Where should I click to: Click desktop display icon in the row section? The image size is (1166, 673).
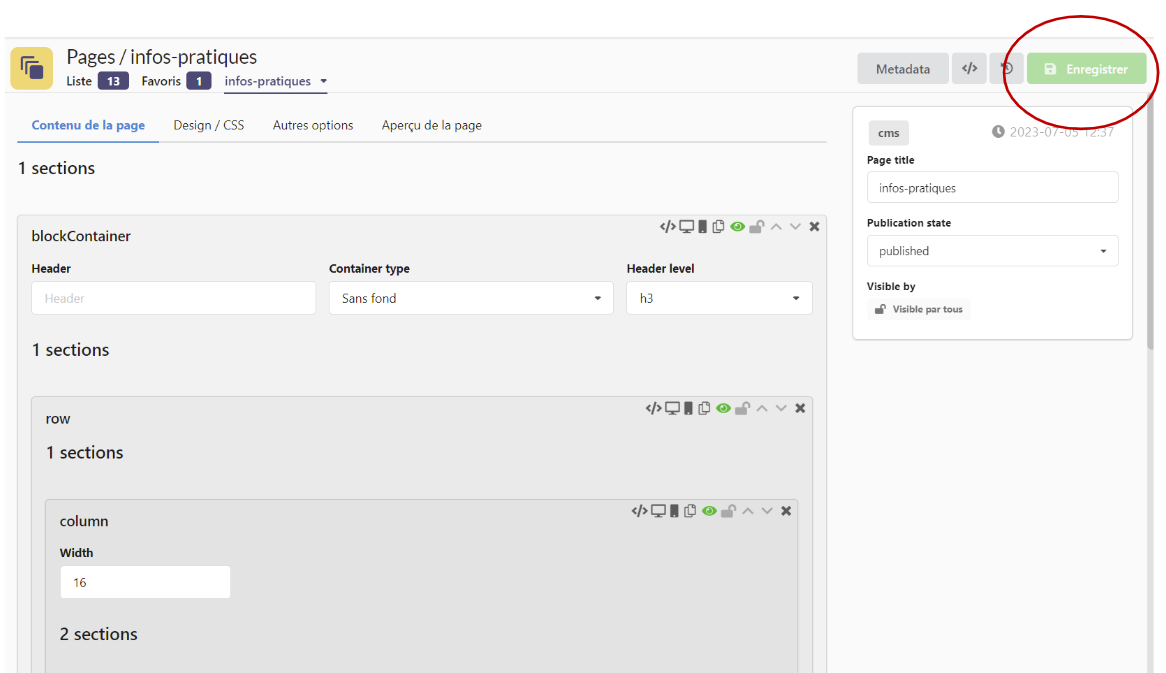(x=673, y=408)
